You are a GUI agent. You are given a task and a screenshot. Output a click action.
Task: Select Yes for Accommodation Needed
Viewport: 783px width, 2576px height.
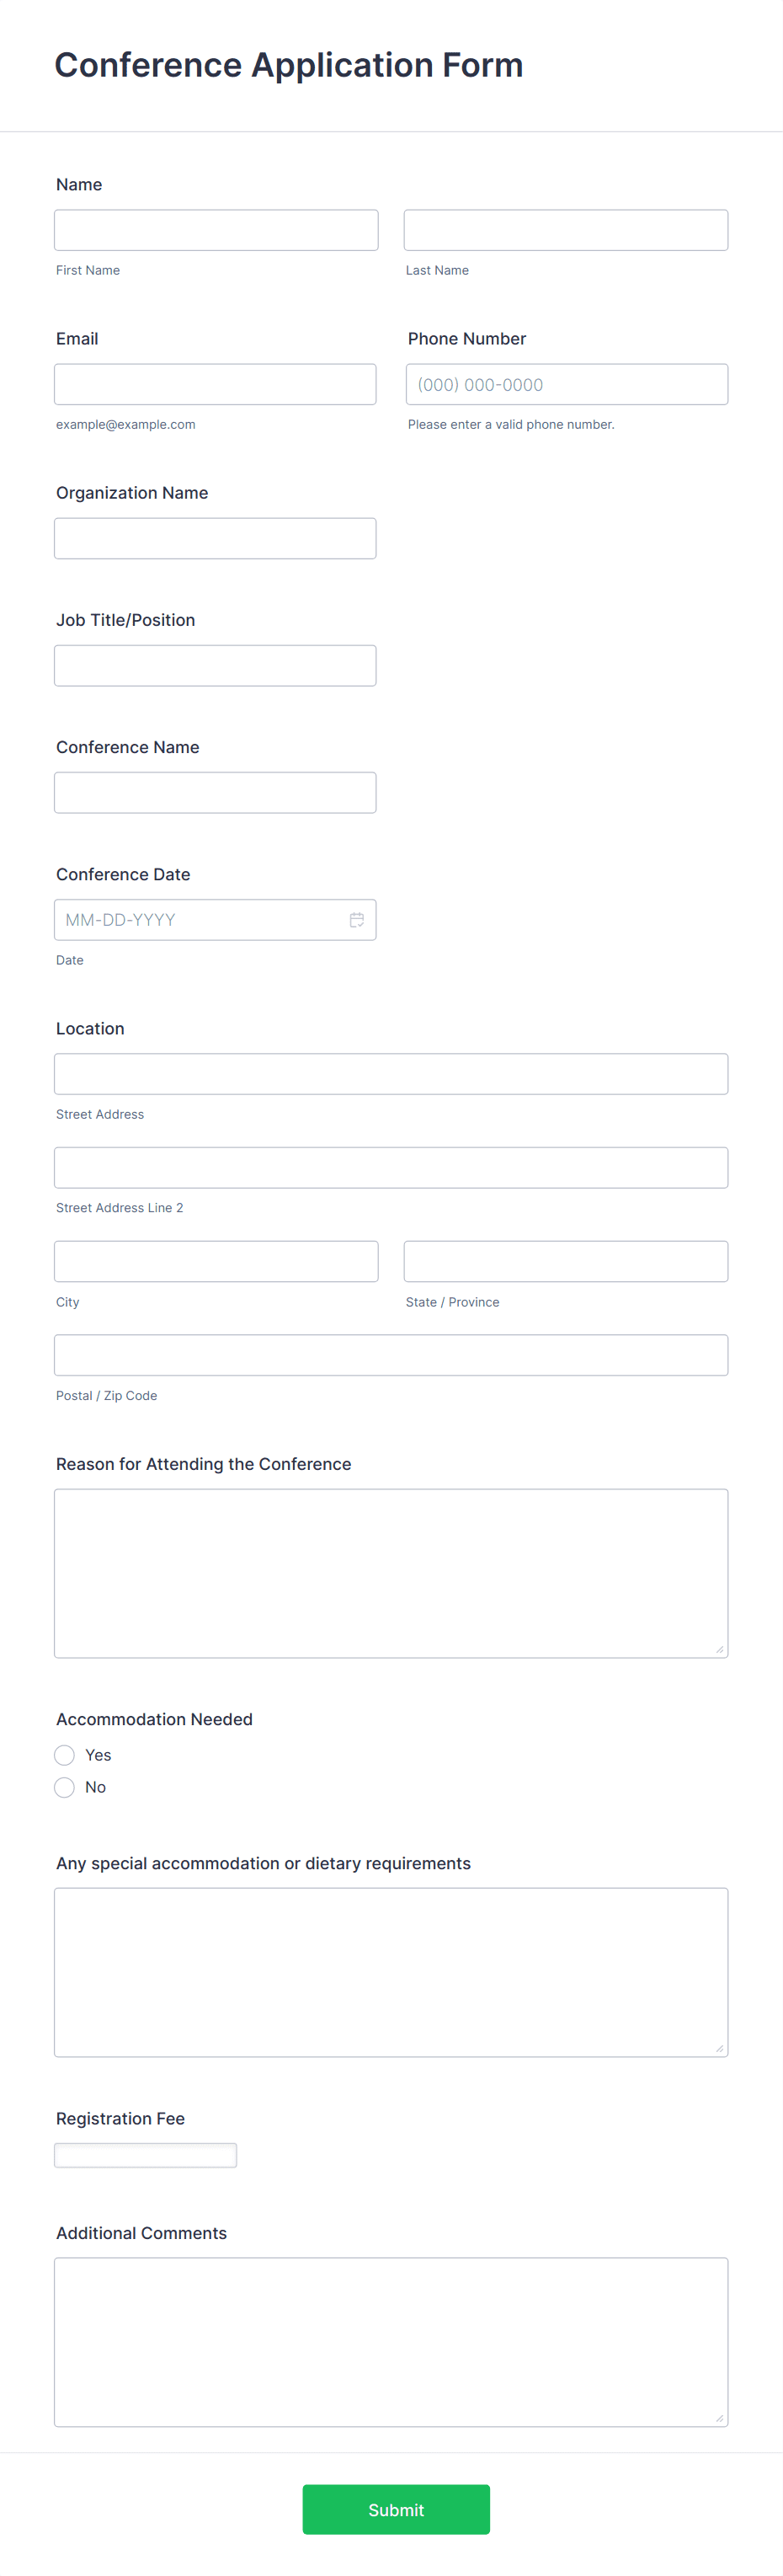point(64,1755)
